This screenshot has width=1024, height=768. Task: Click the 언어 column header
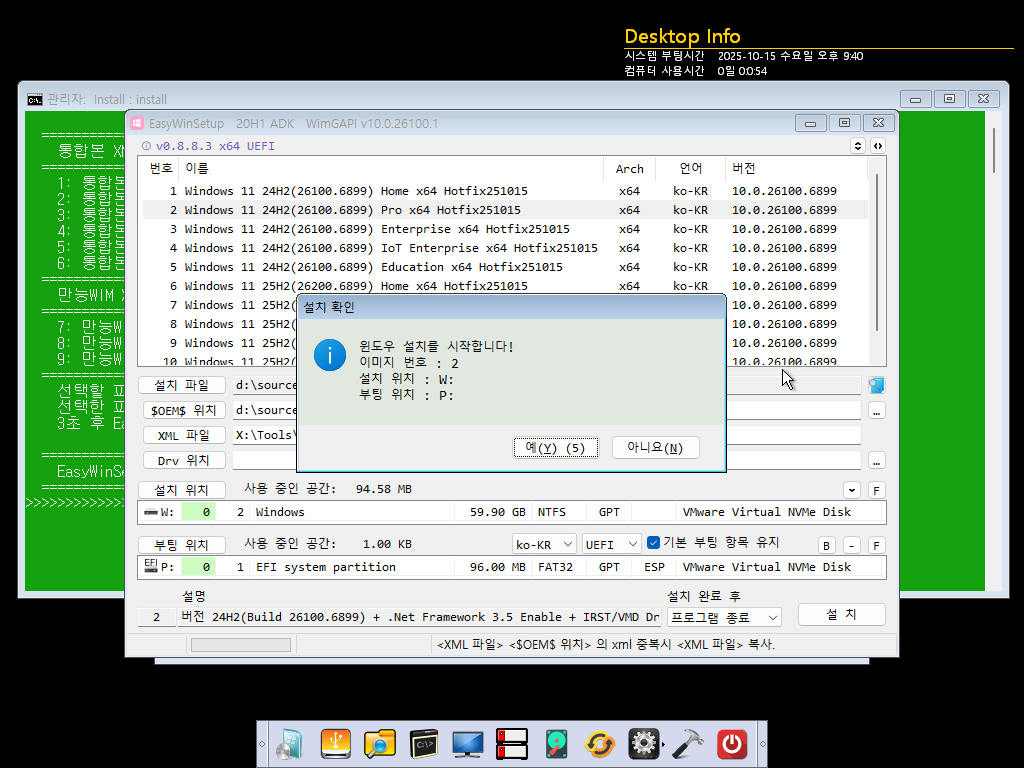tap(690, 168)
